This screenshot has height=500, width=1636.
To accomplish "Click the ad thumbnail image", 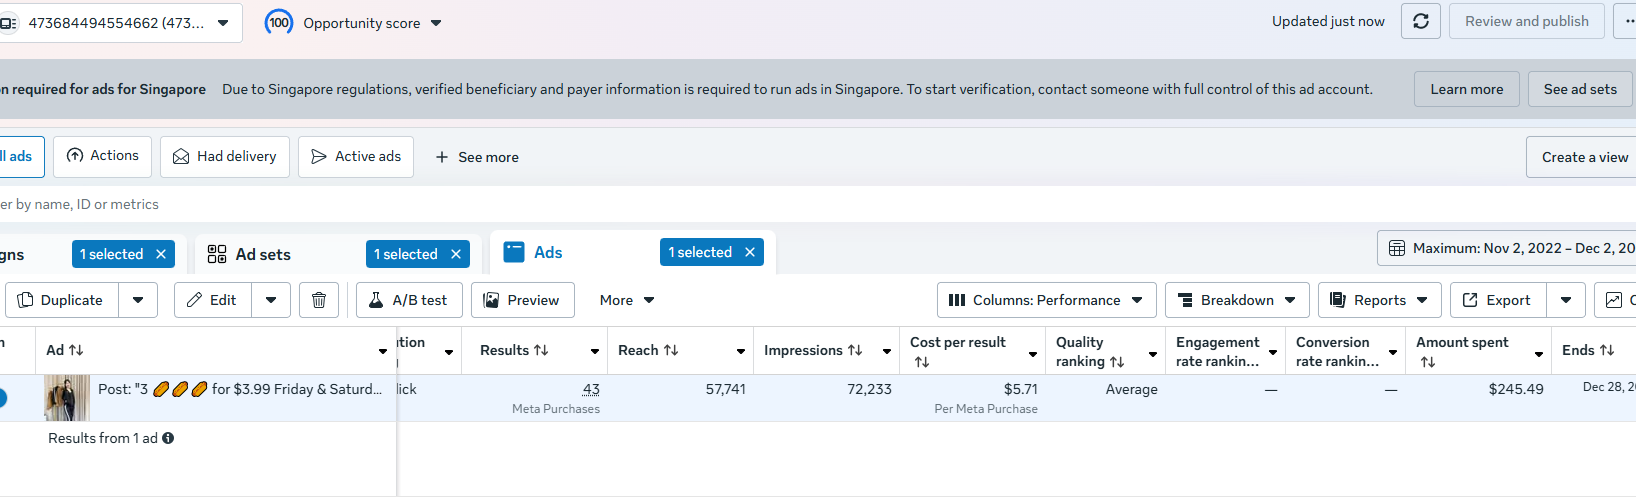I will (x=67, y=398).
